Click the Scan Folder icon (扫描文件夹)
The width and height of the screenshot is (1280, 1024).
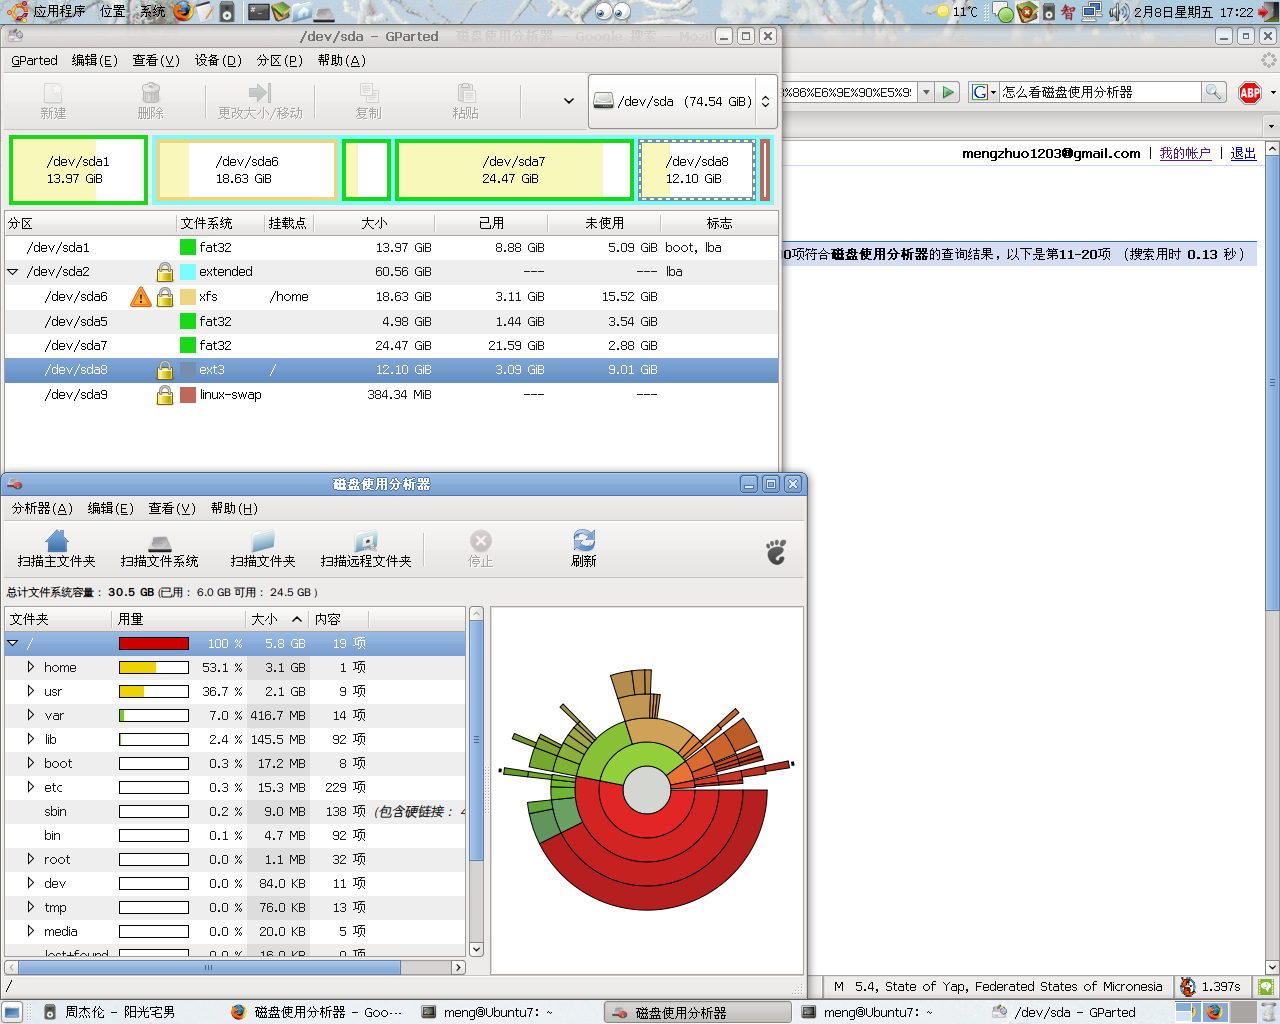click(x=263, y=541)
